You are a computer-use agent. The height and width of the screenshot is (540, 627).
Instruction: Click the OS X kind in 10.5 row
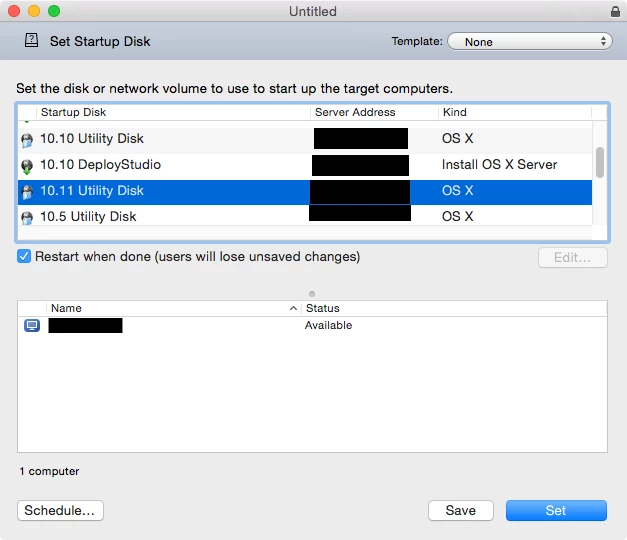(x=457, y=216)
